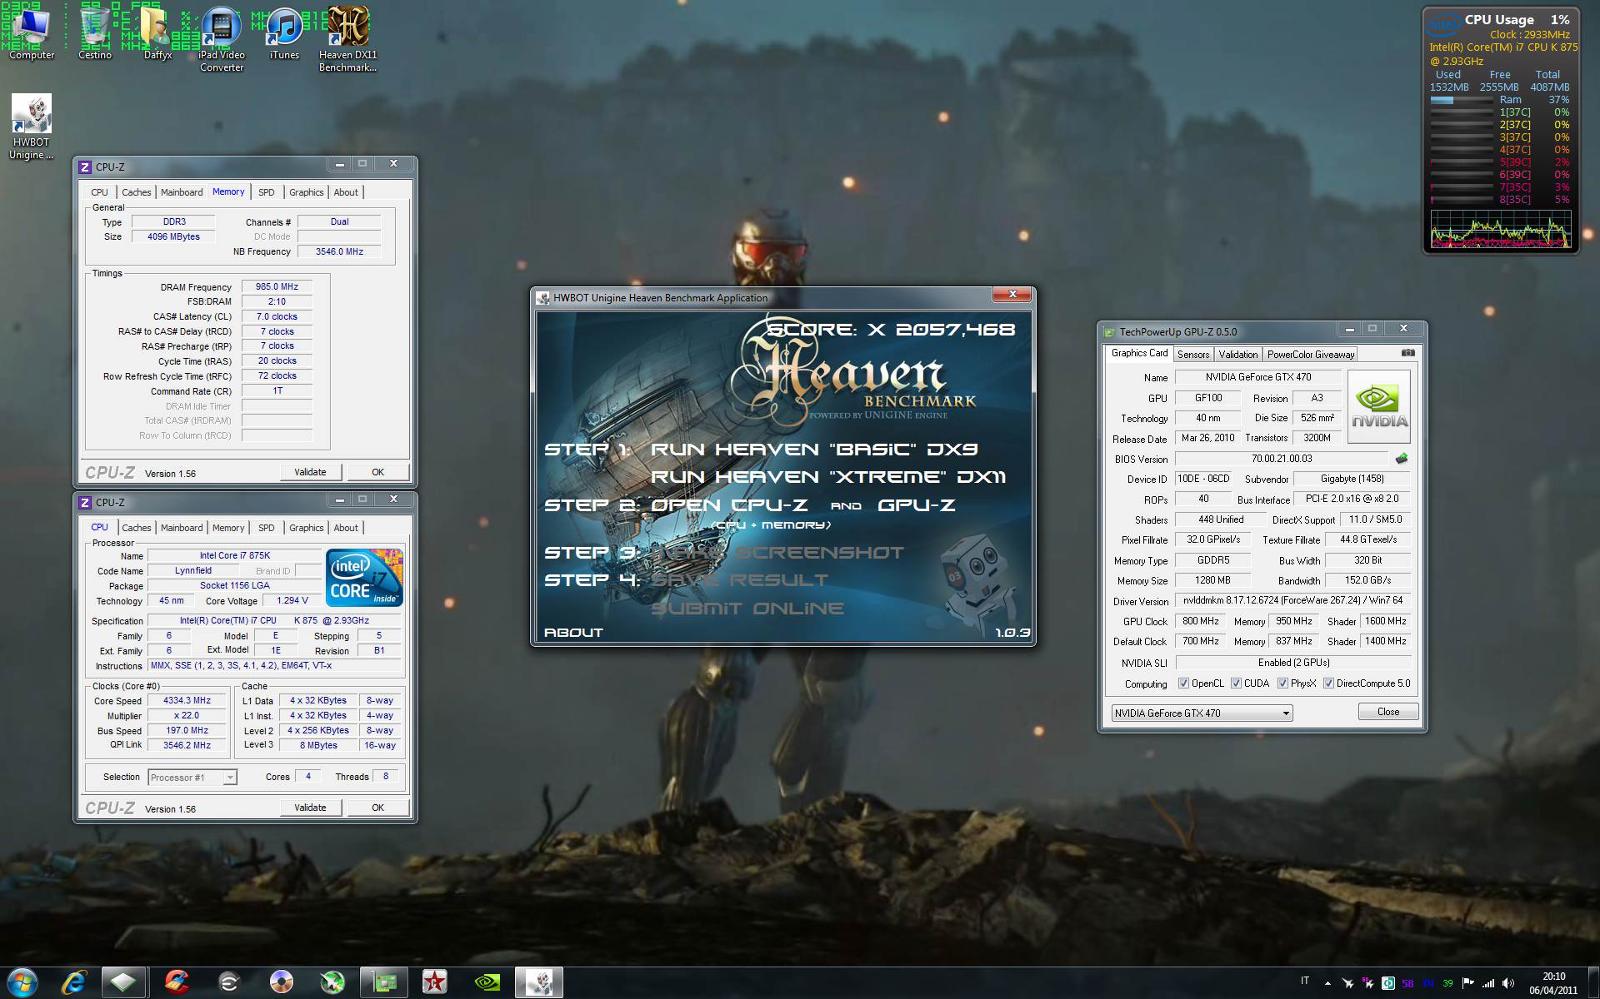The width and height of the screenshot is (1600, 999).
Task: Show hidden tray icons arrow
Action: [1328, 983]
